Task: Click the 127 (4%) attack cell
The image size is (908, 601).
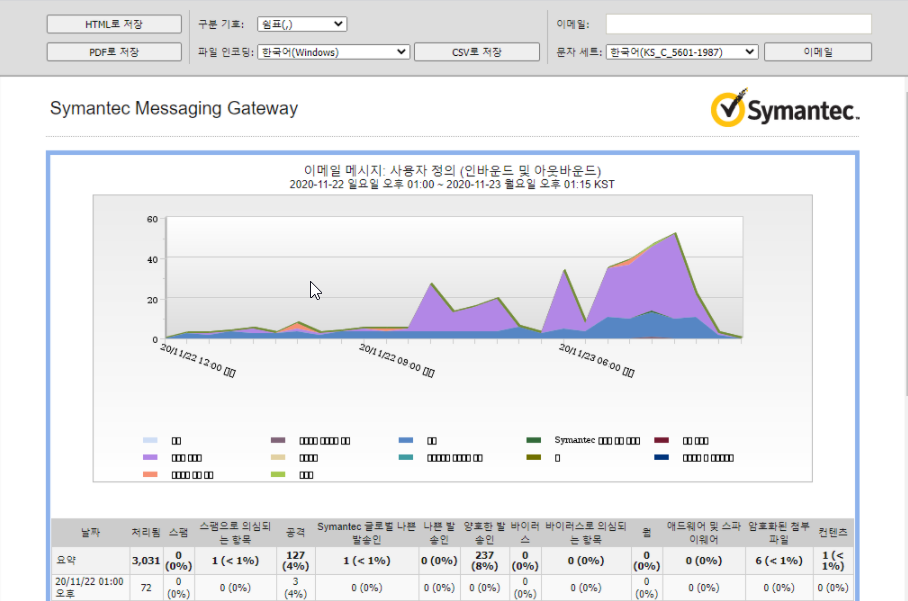Action: pos(295,560)
